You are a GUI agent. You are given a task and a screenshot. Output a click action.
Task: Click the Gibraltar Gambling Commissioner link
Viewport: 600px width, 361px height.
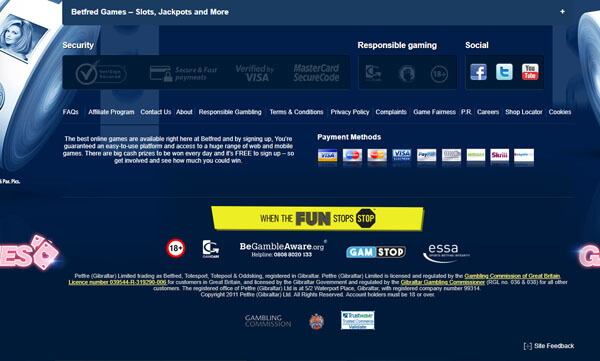click(443, 282)
